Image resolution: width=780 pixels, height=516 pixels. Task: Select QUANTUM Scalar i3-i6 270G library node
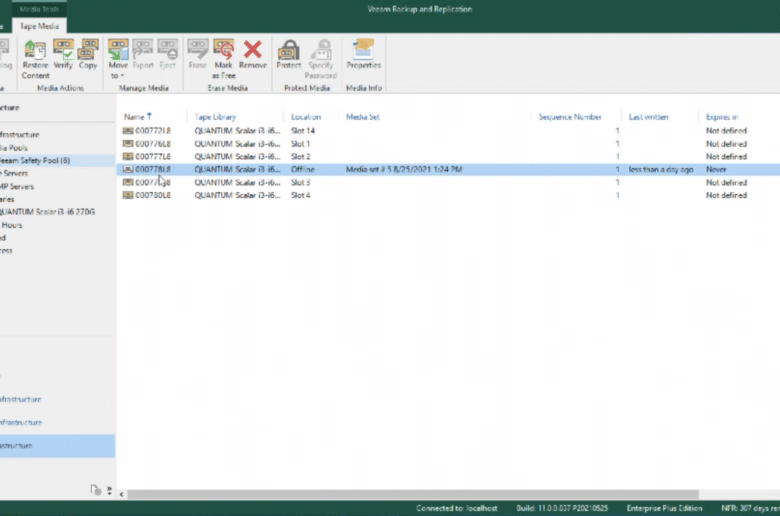(x=47, y=212)
